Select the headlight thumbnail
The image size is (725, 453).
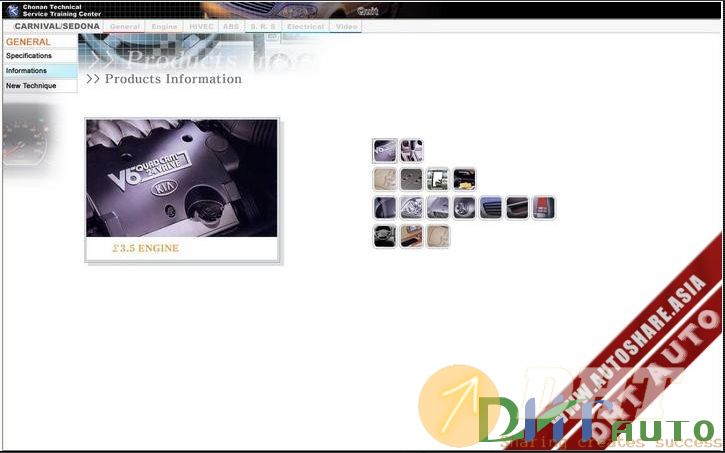tap(411, 208)
